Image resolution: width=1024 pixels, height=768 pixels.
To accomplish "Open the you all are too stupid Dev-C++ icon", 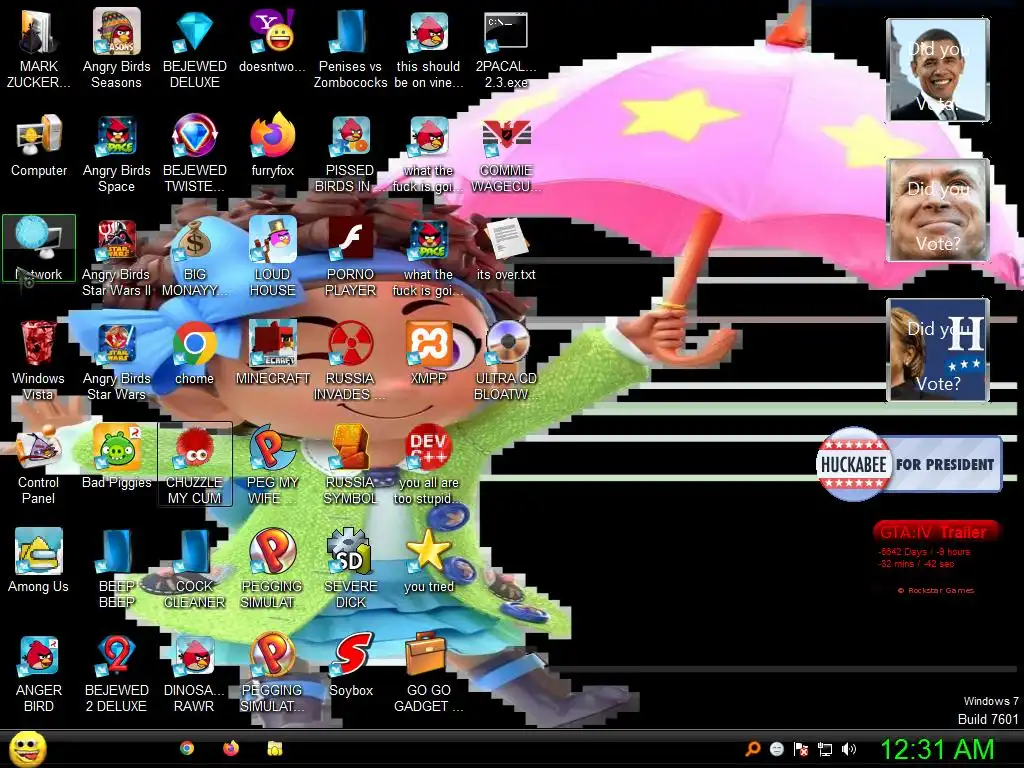I will coord(428,465).
